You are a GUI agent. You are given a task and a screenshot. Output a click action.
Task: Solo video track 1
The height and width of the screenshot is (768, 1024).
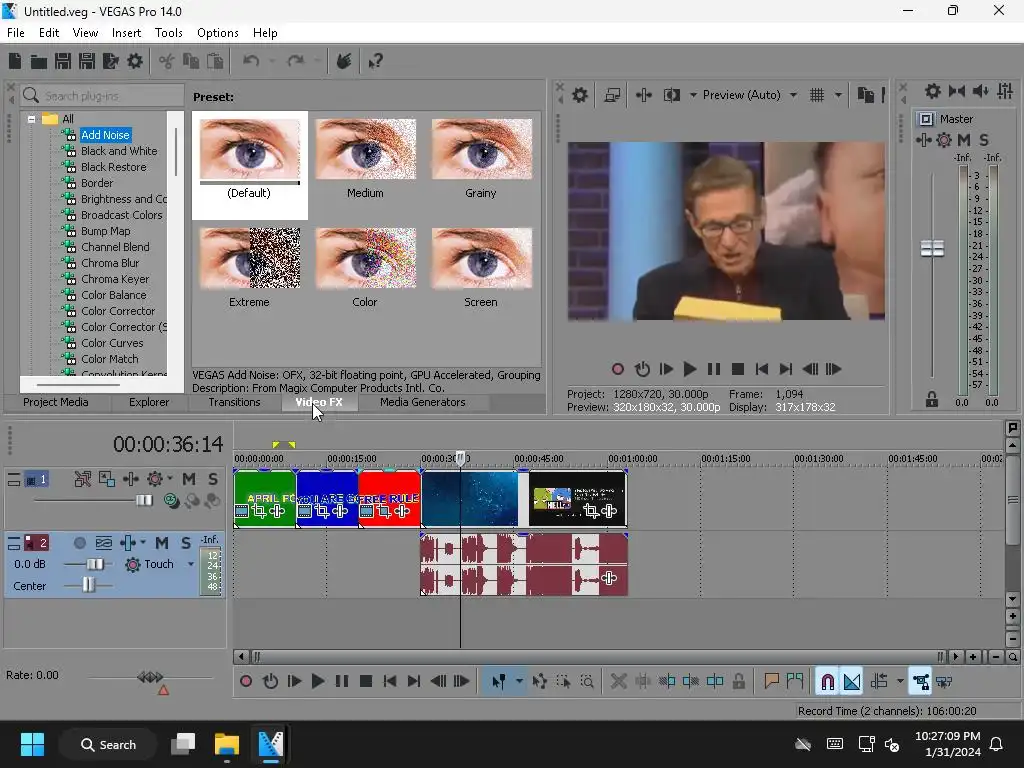click(213, 479)
